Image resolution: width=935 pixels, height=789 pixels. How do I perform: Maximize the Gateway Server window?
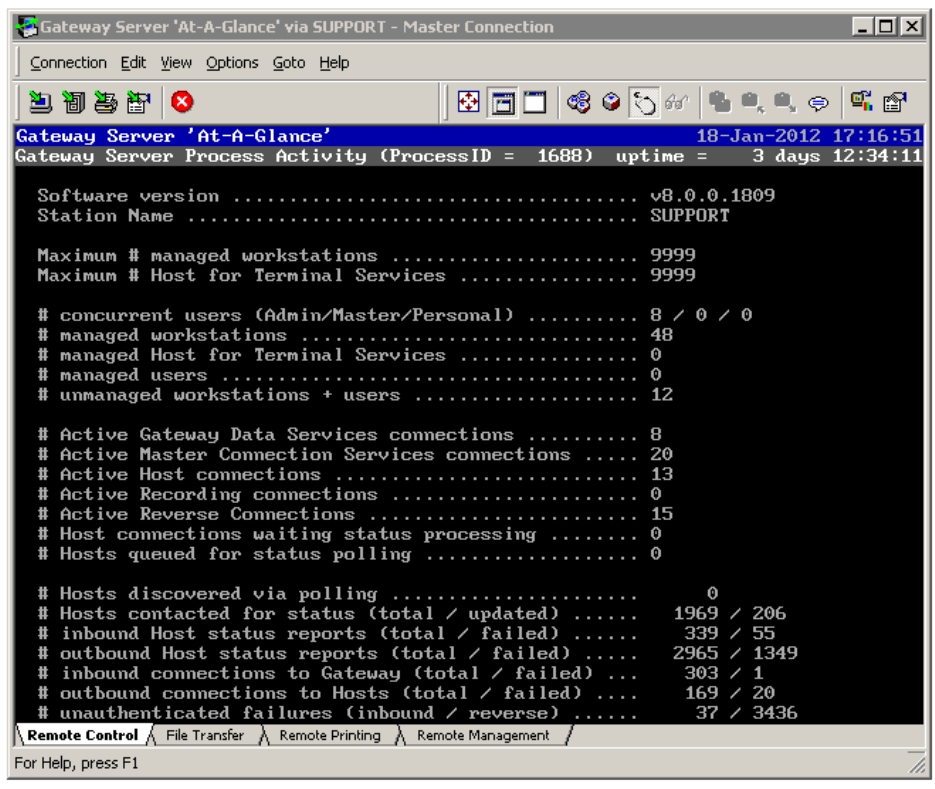tap(886, 27)
